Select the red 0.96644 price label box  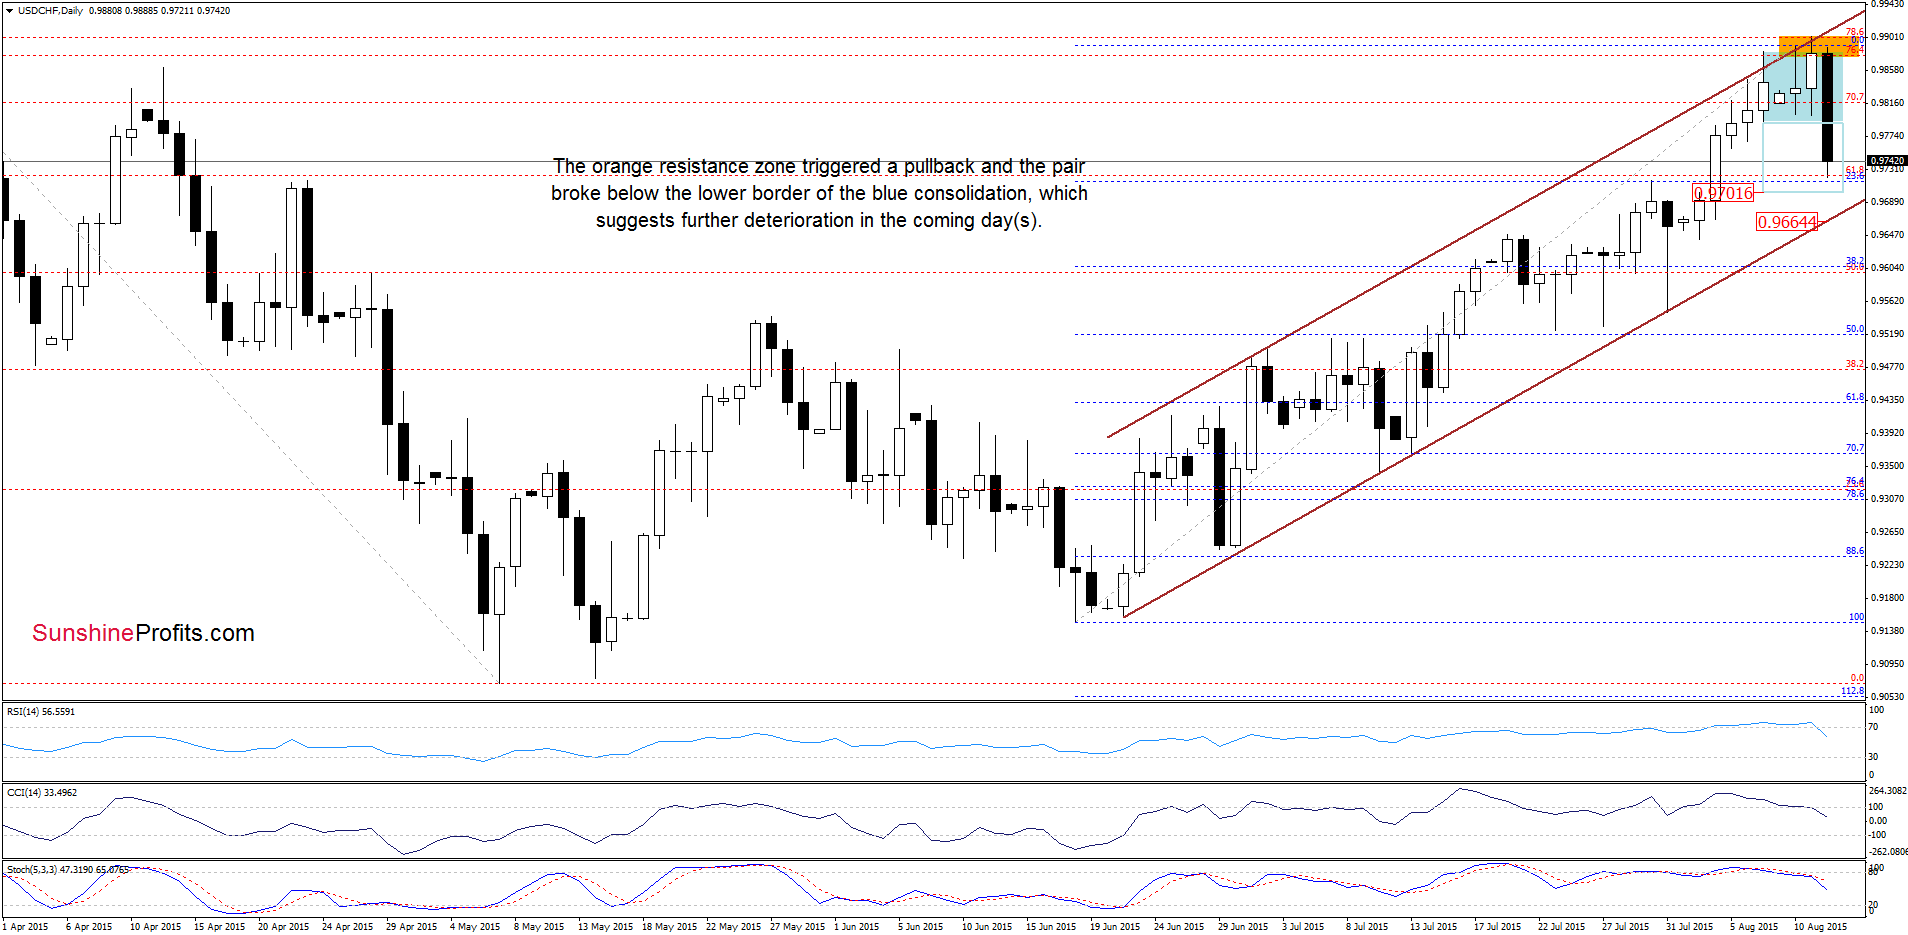1787,222
